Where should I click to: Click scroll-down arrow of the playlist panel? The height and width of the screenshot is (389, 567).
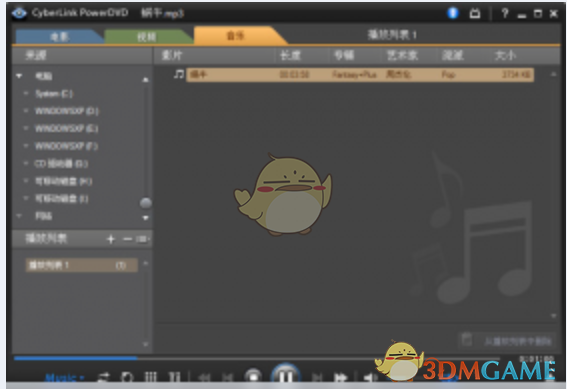(145, 344)
